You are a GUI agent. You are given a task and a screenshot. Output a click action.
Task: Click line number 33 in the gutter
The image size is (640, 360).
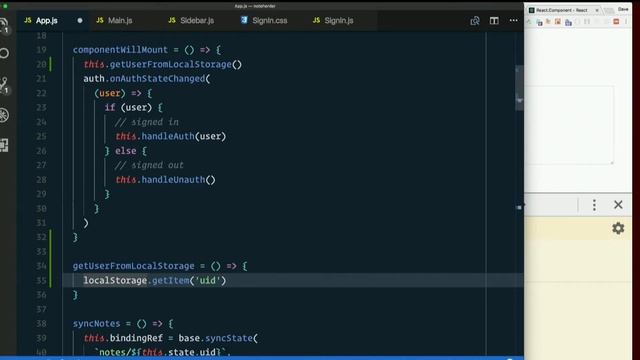(x=41, y=252)
